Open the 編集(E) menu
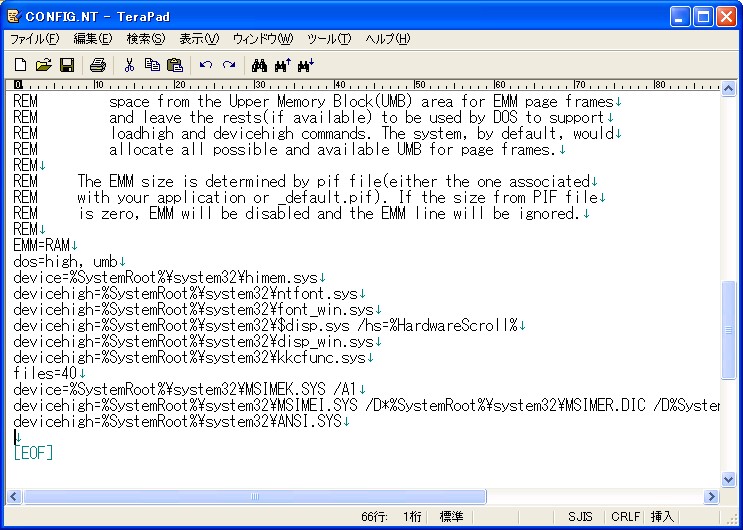This screenshot has height=530, width=743. (x=93, y=39)
